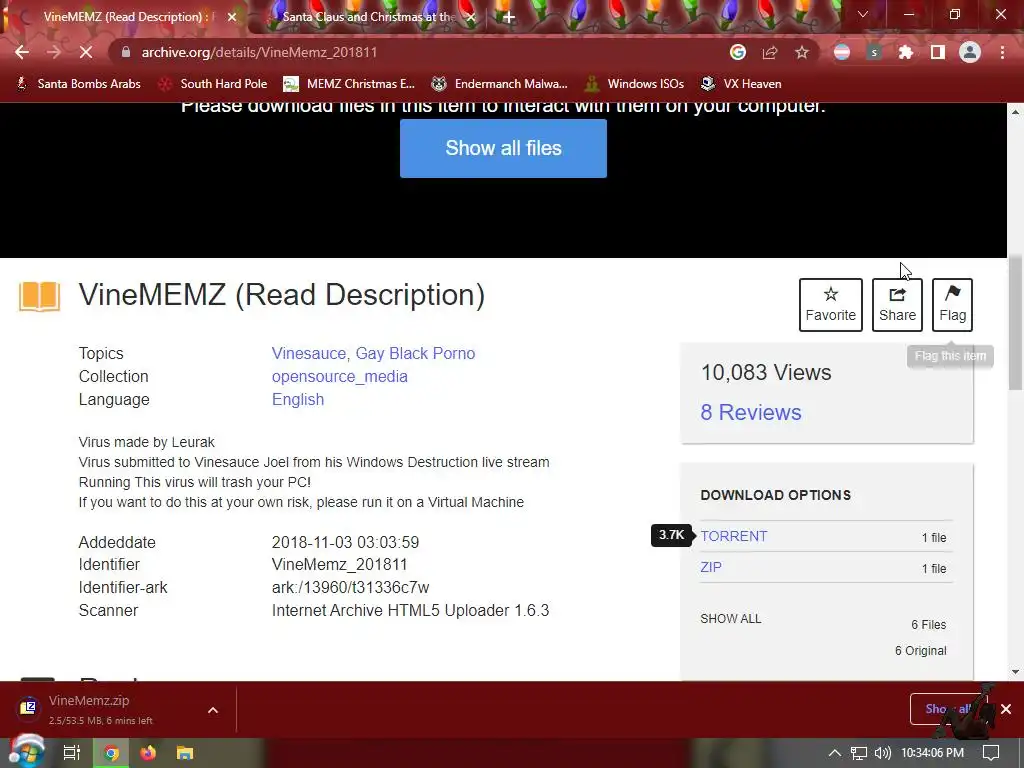Stop loading the page with X button
The height and width of the screenshot is (768, 1024).
coord(86,52)
